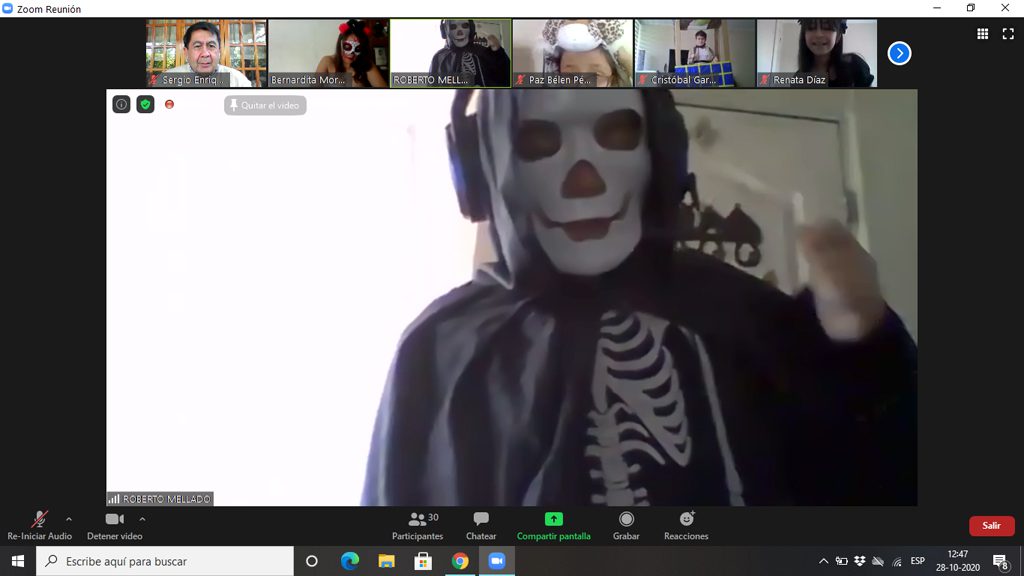Click the red recording indicator dot
The height and width of the screenshot is (576, 1024).
(x=169, y=104)
